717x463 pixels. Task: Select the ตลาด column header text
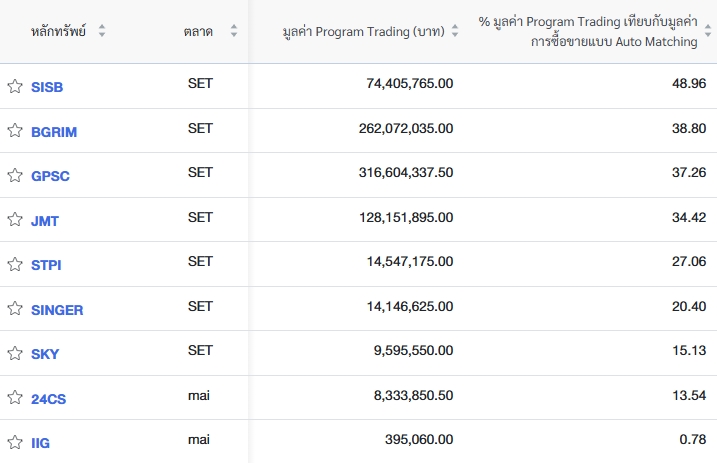coord(198,32)
